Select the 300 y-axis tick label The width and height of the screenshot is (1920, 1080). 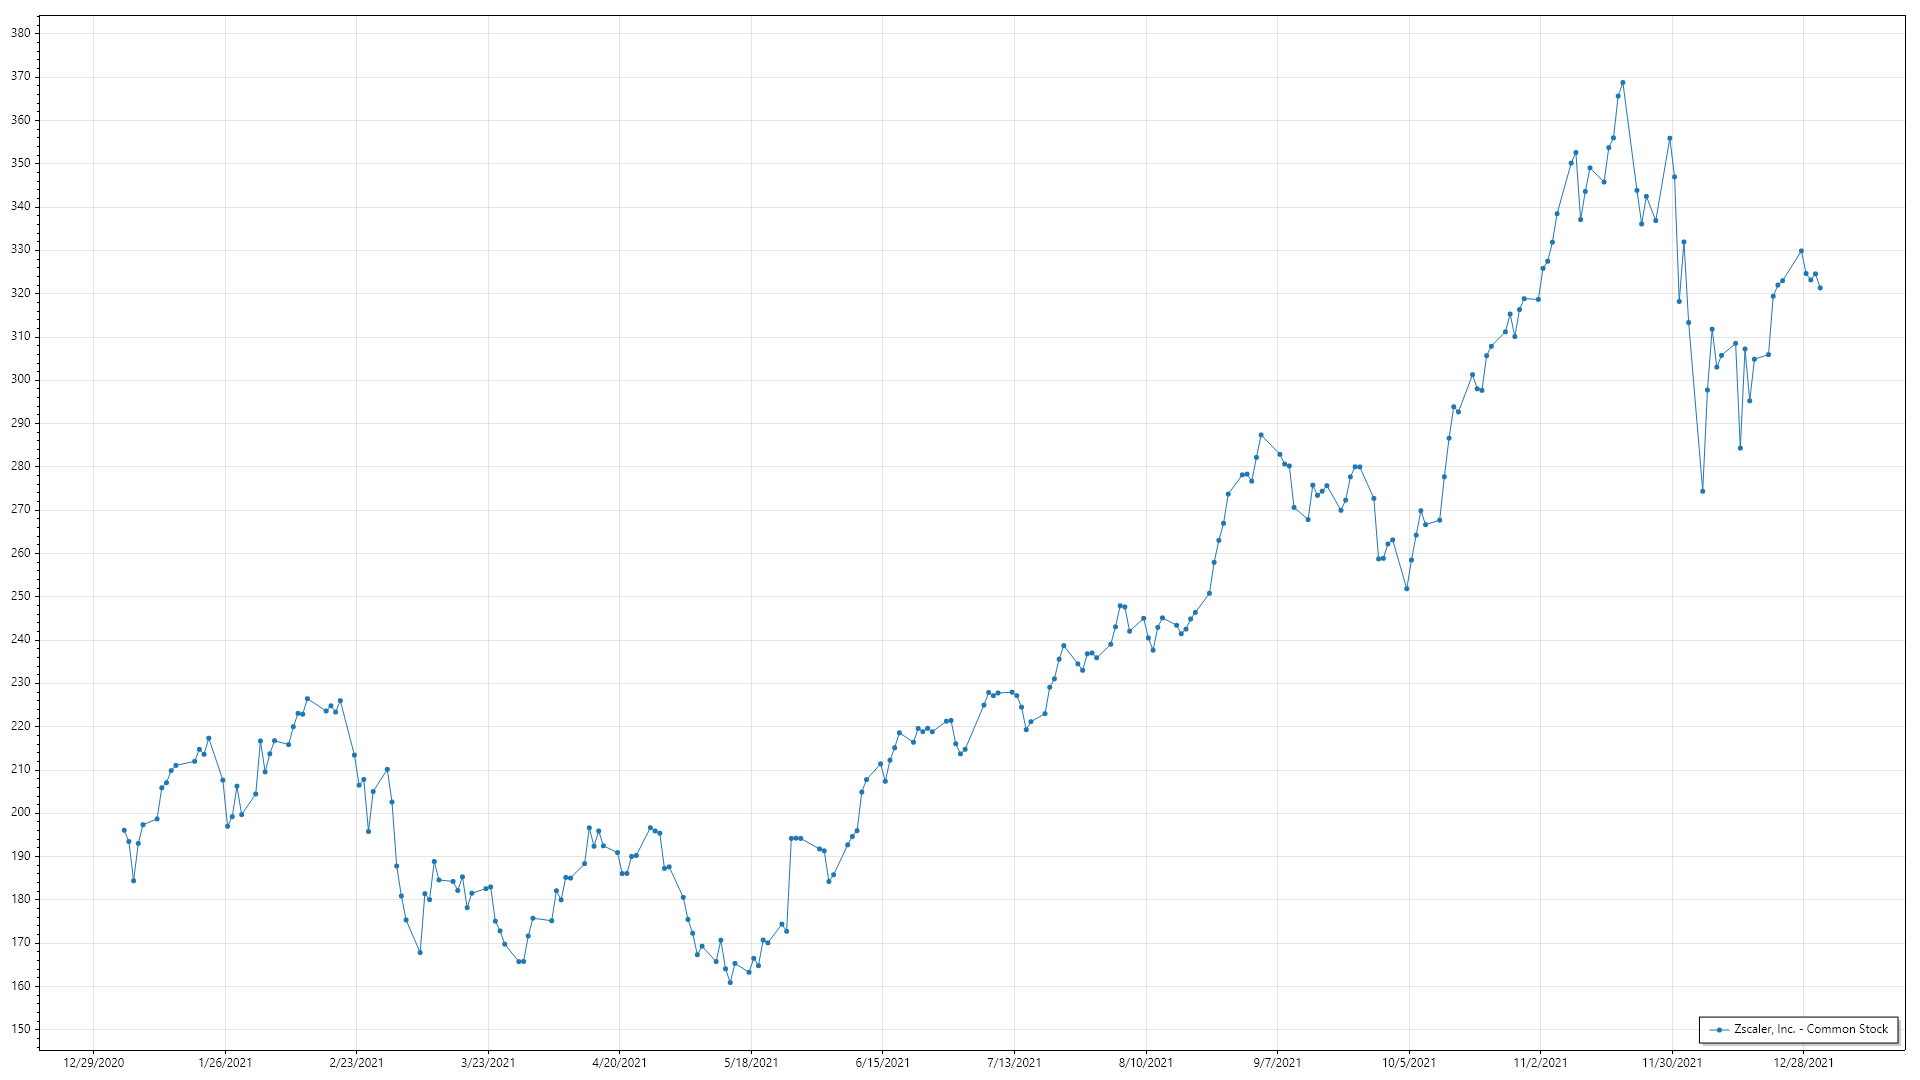click(20, 380)
